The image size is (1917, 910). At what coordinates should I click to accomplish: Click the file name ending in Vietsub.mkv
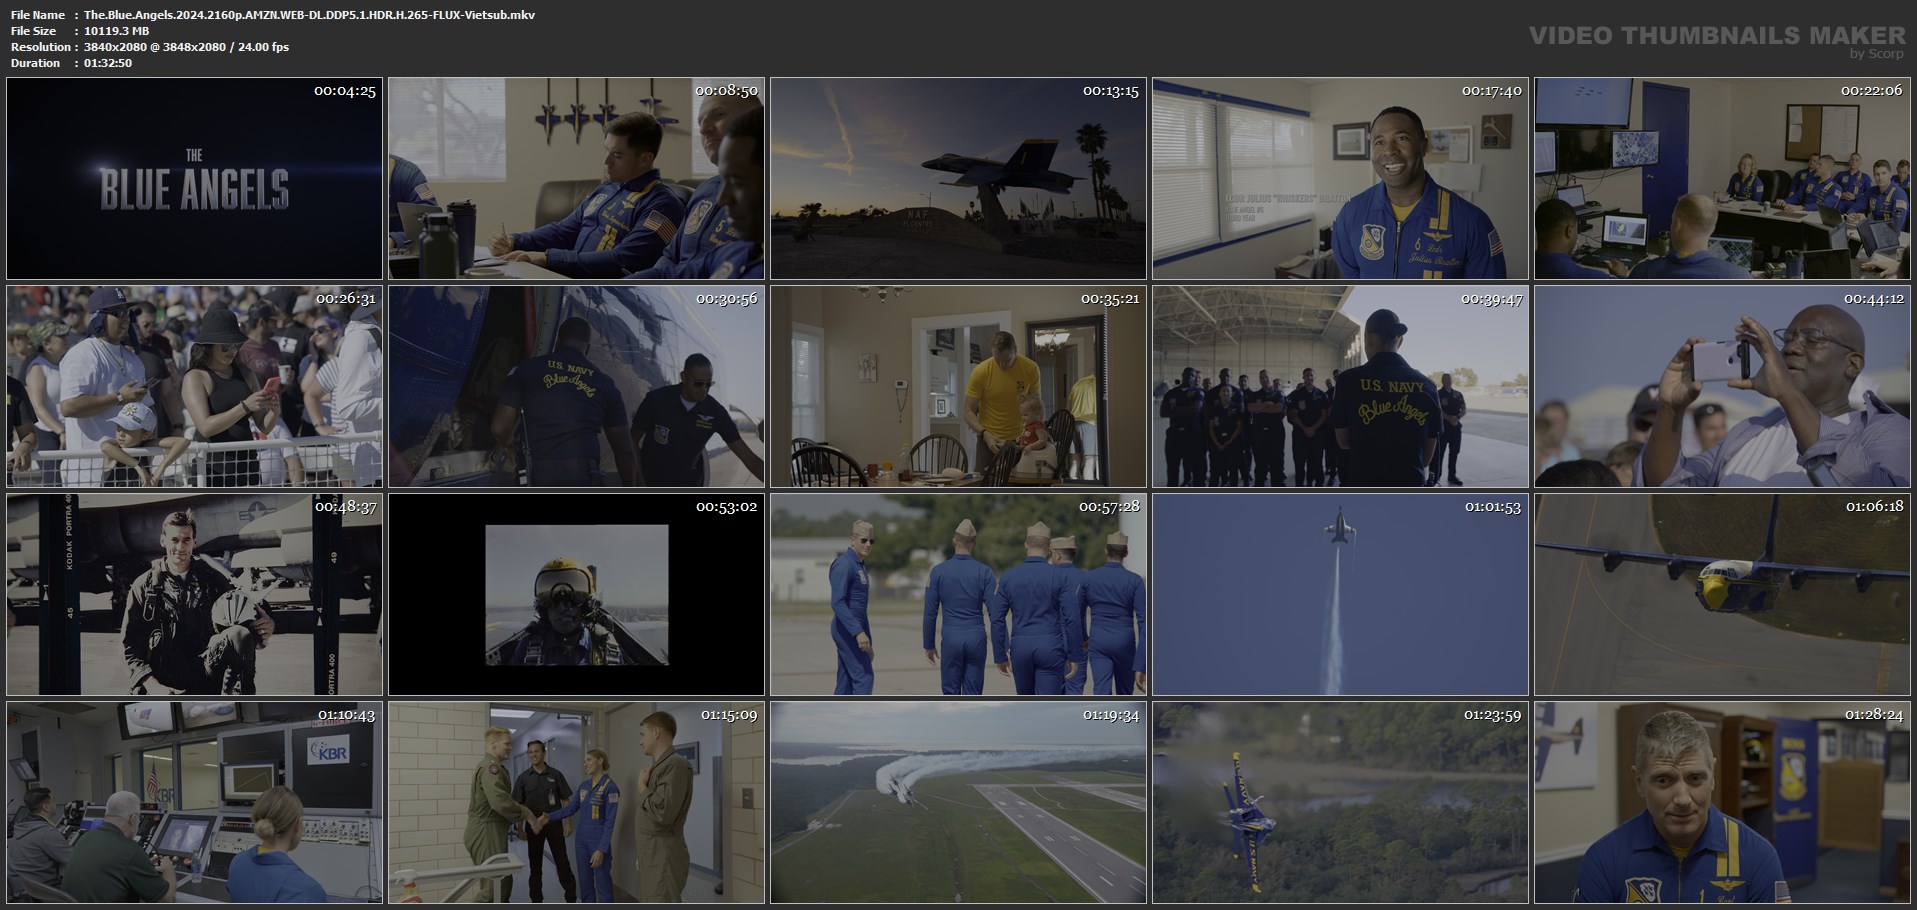pyautogui.click(x=309, y=15)
